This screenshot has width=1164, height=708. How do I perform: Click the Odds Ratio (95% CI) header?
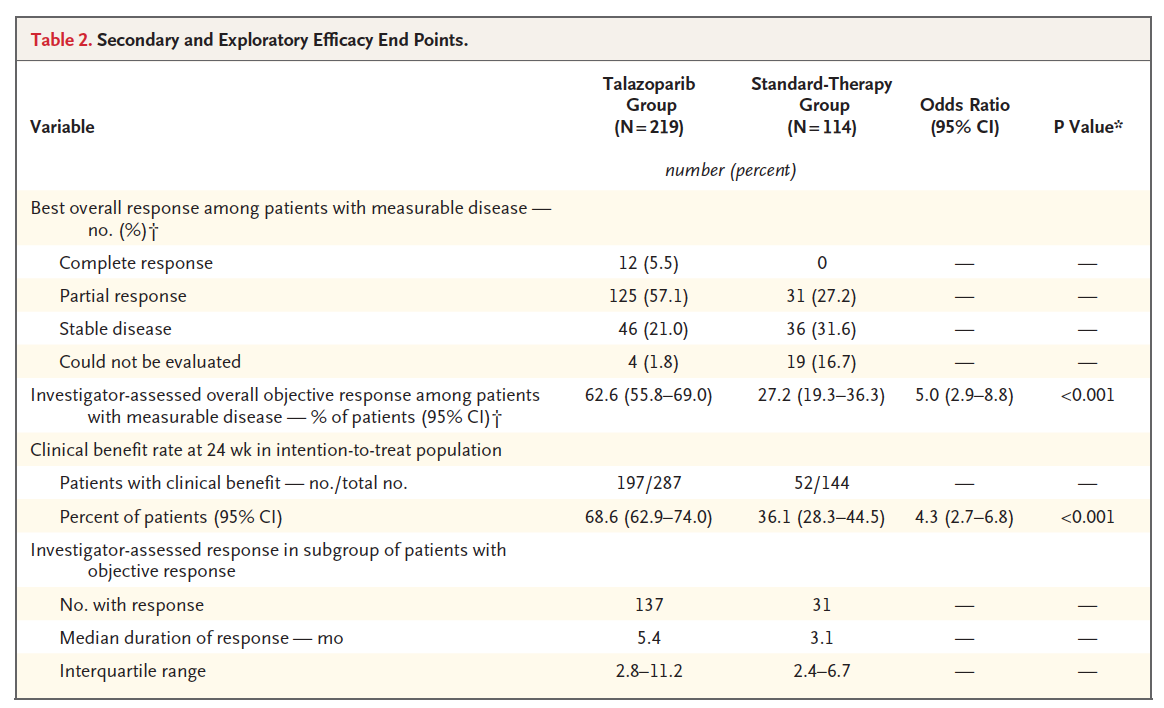click(x=964, y=116)
